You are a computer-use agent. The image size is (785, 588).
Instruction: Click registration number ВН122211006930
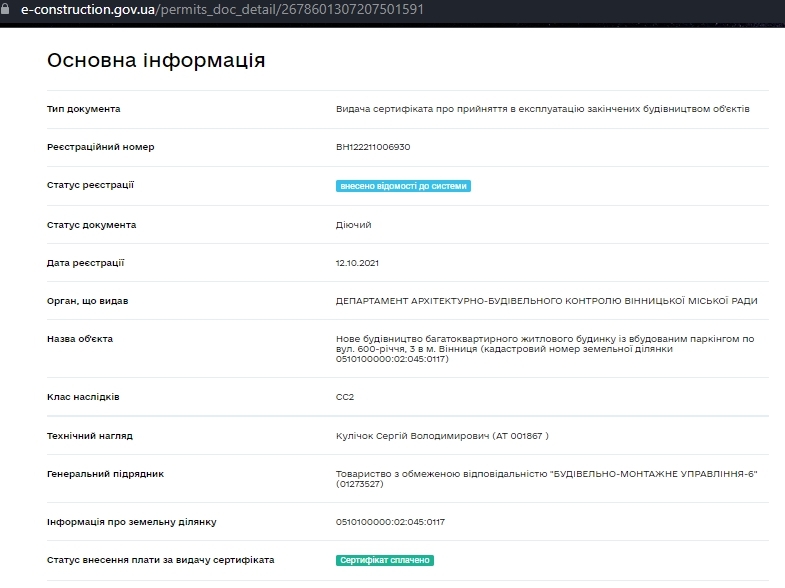(373, 147)
